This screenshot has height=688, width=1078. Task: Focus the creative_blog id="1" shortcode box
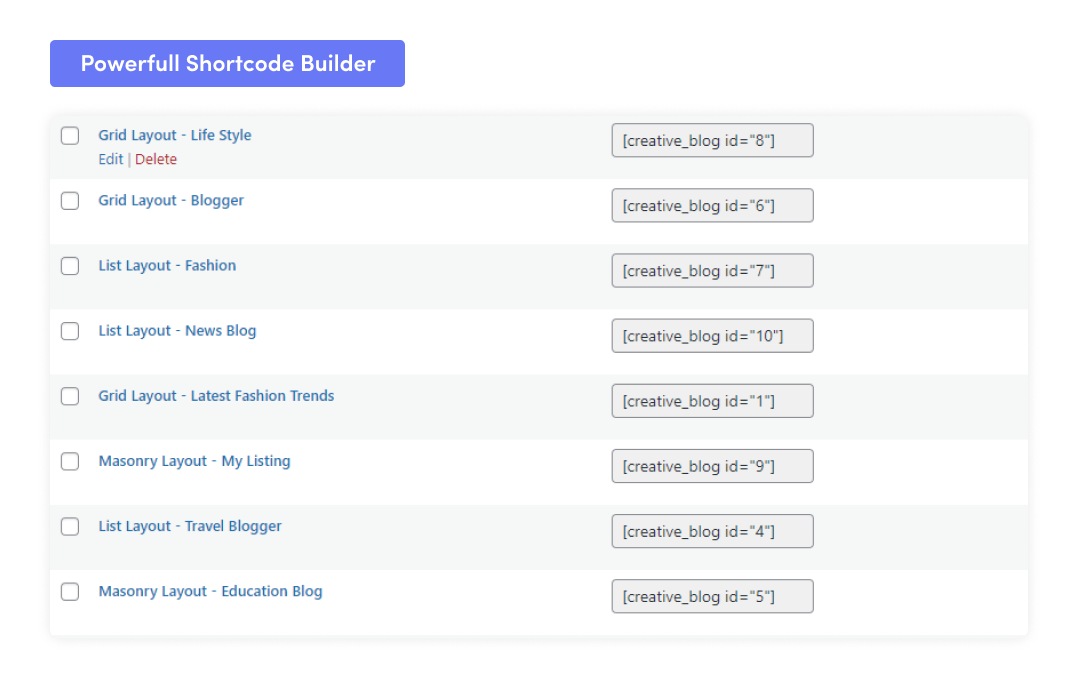pyautogui.click(x=712, y=401)
